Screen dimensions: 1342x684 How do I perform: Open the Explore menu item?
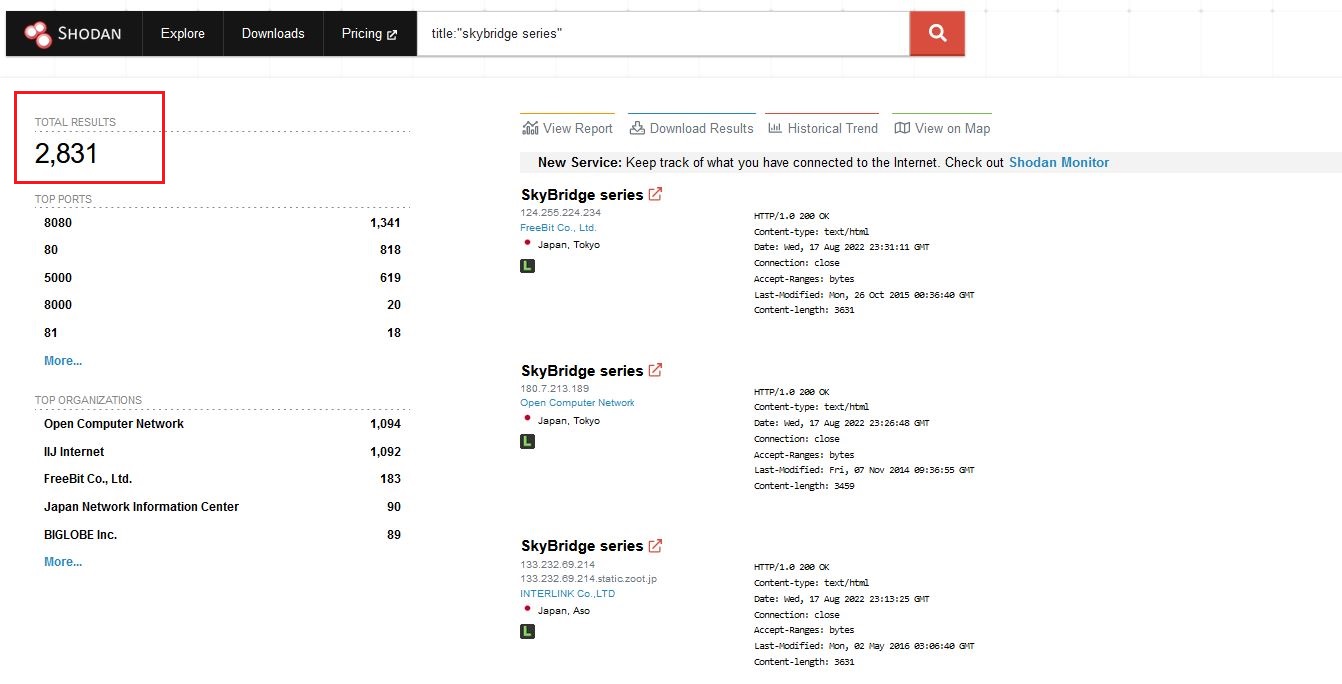[x=182, y=34]
